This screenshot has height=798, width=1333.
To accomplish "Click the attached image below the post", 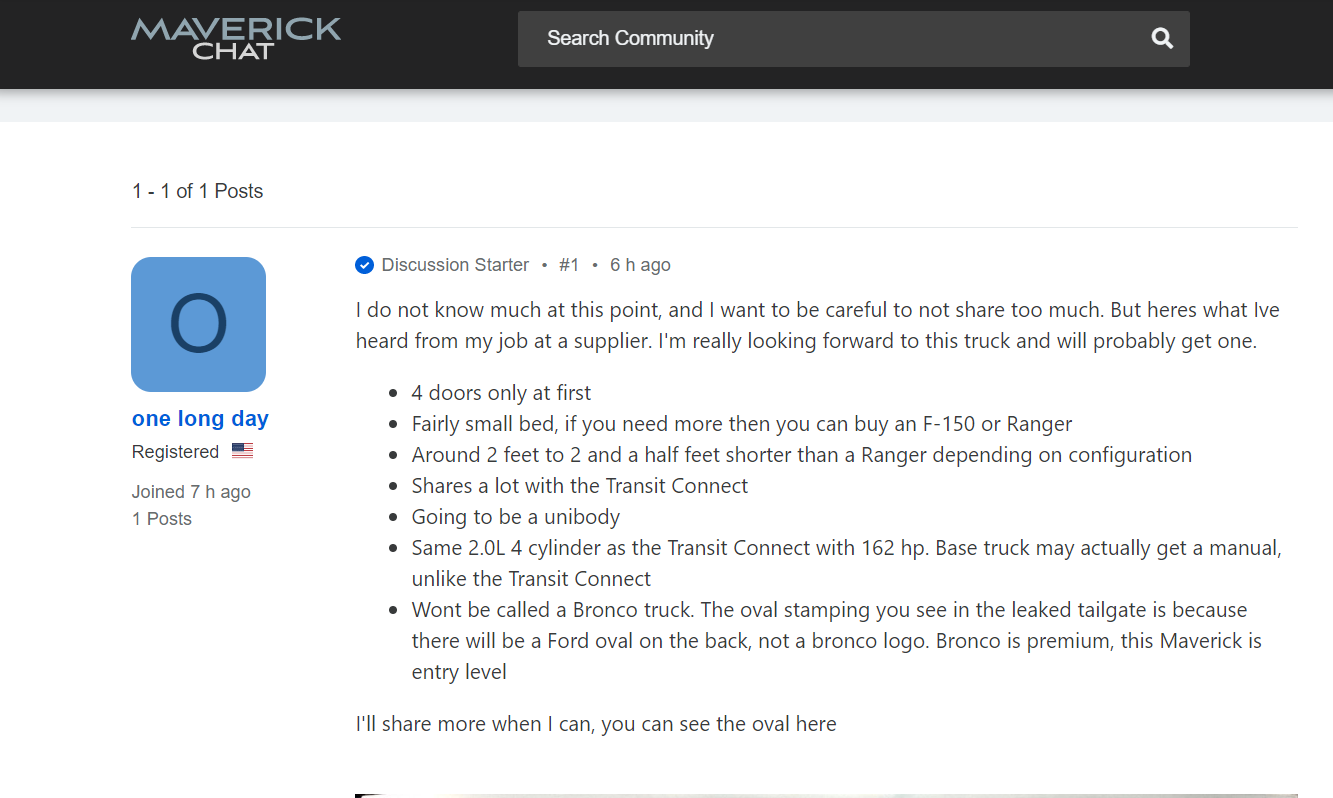I will [826, 794].
